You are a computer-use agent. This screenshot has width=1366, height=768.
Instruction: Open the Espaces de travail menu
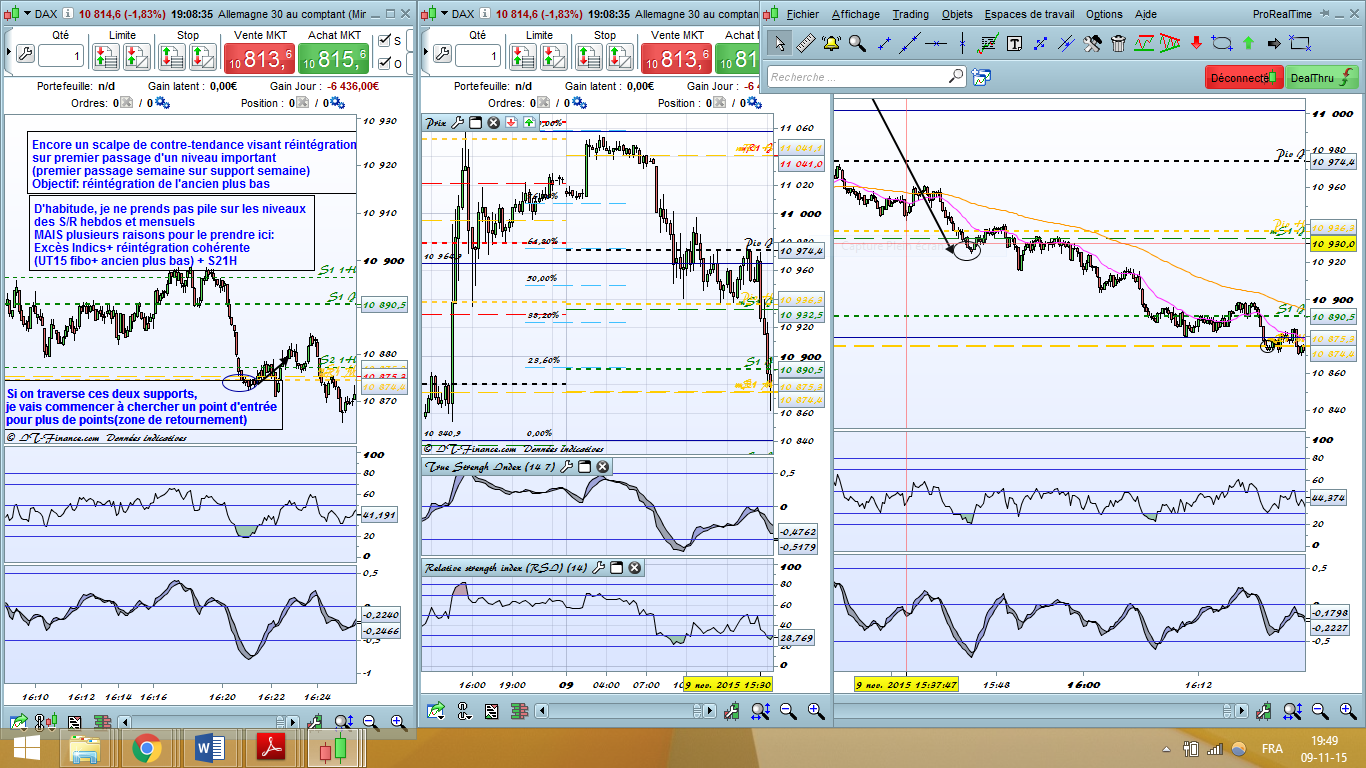[1029, 14]
